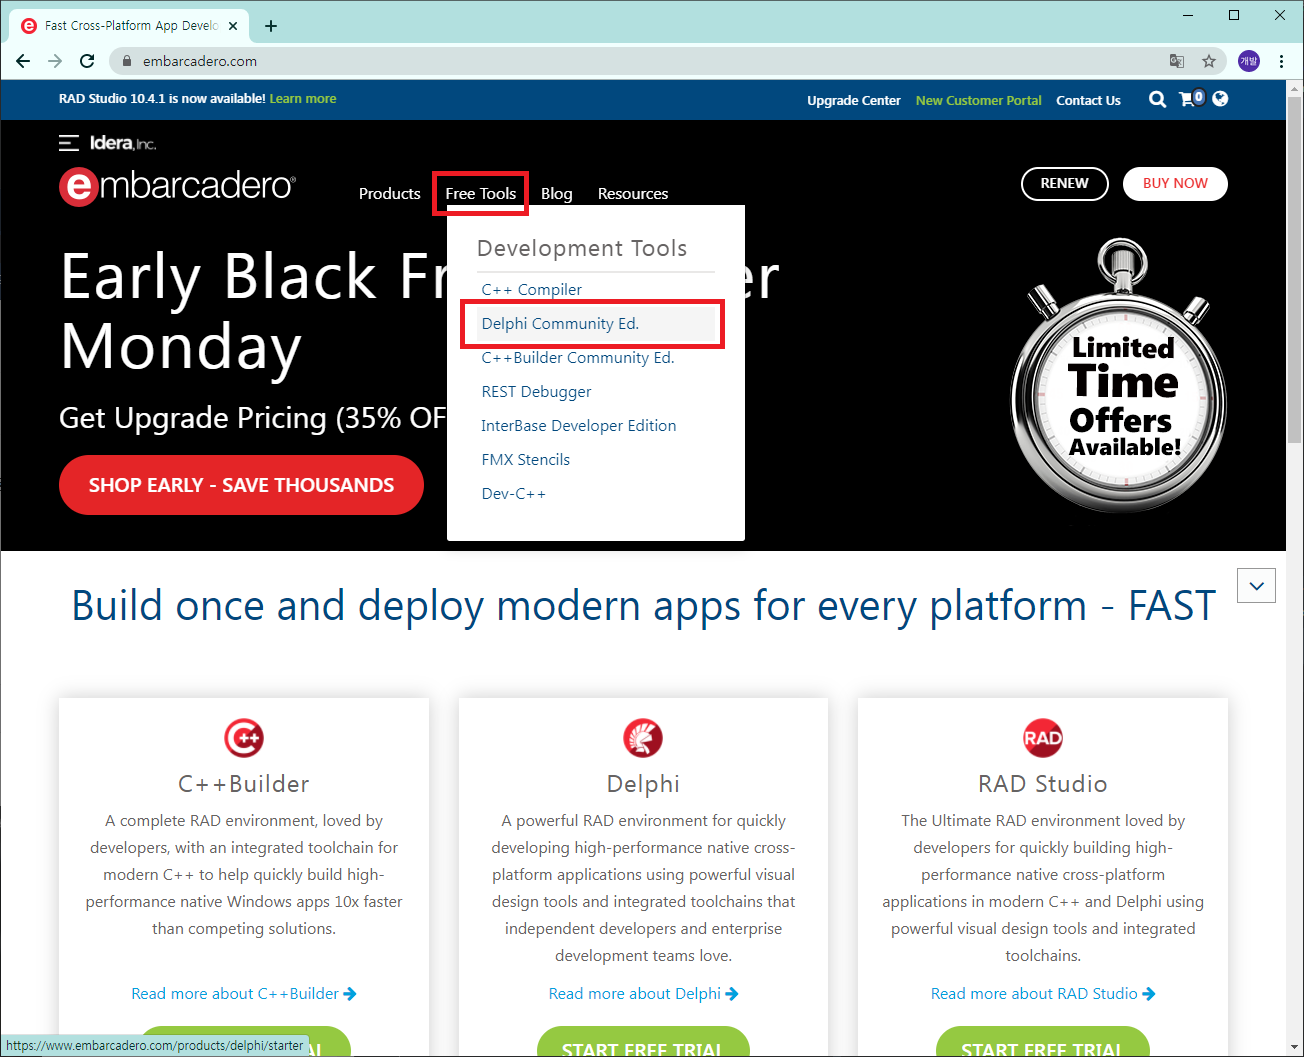Open the Free Tools menu
This screenshot has height=1057, width=1304.
pyautogui.click(x=481, y=194)
